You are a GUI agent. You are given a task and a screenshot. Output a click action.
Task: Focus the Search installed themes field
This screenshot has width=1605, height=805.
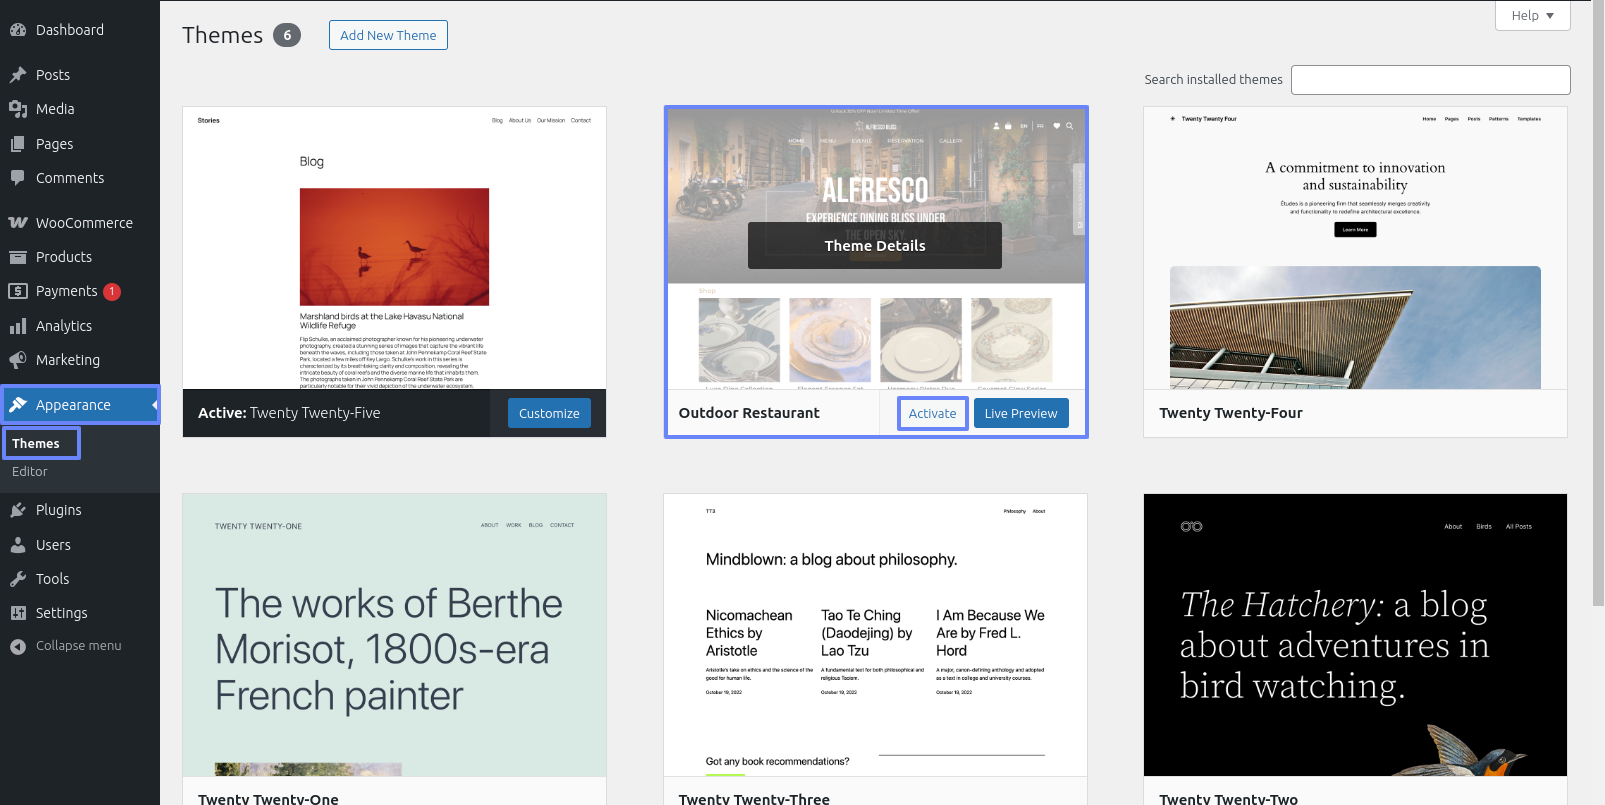tap(1430, 80)
